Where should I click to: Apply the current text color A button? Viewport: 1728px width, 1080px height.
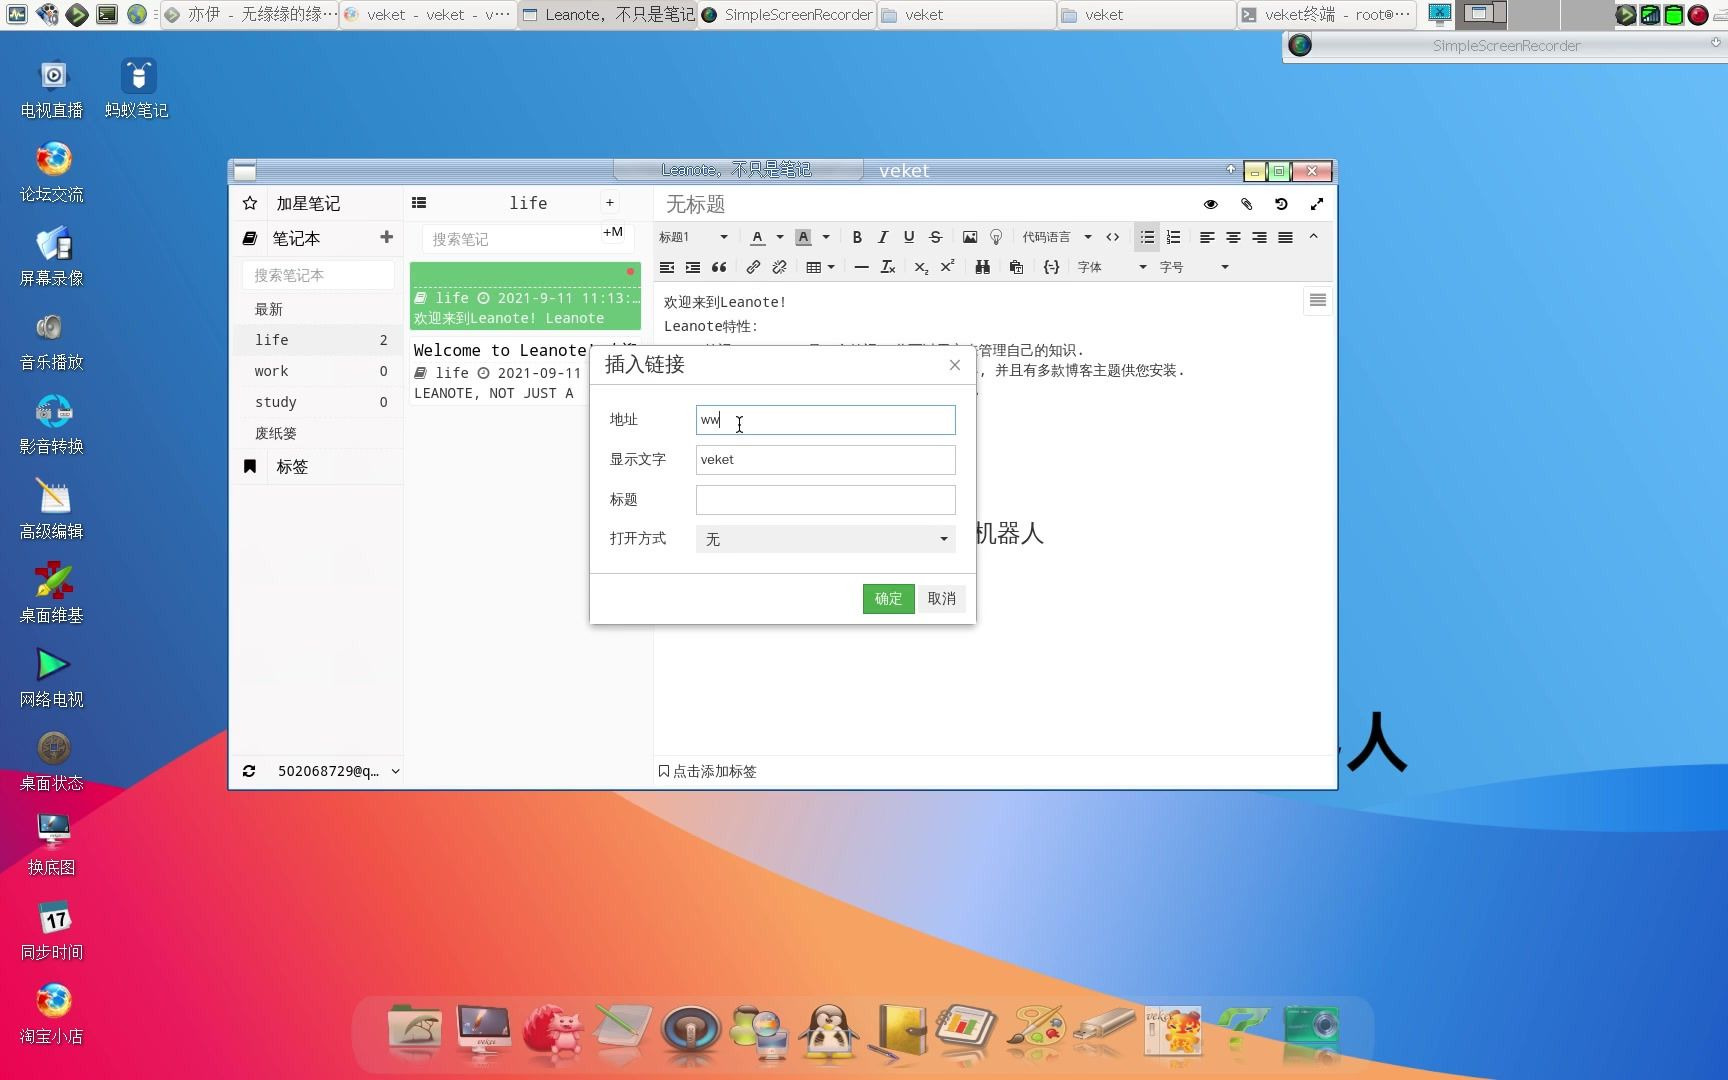click(758, 237)
